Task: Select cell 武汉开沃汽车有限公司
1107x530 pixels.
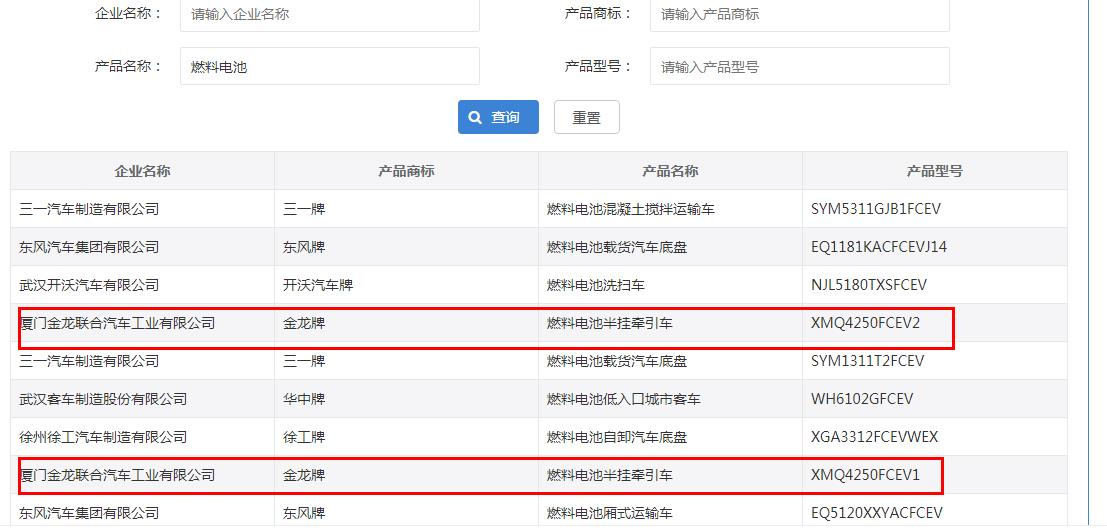Action: (x=143, y=285)
